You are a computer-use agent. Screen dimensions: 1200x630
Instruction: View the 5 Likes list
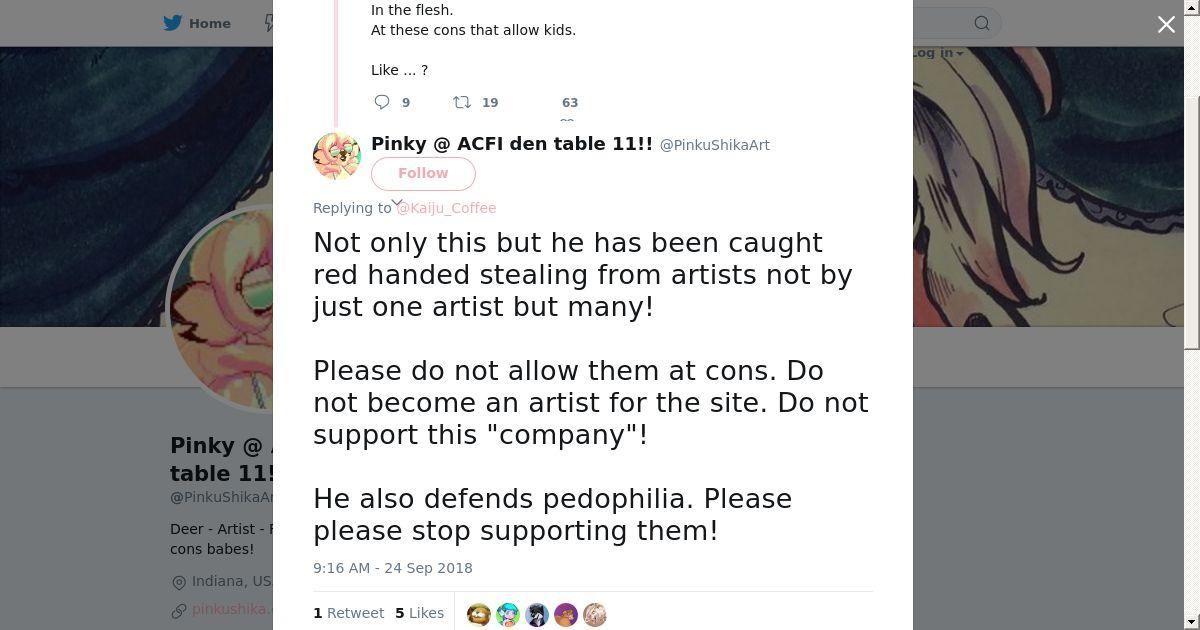click(419, 613)
